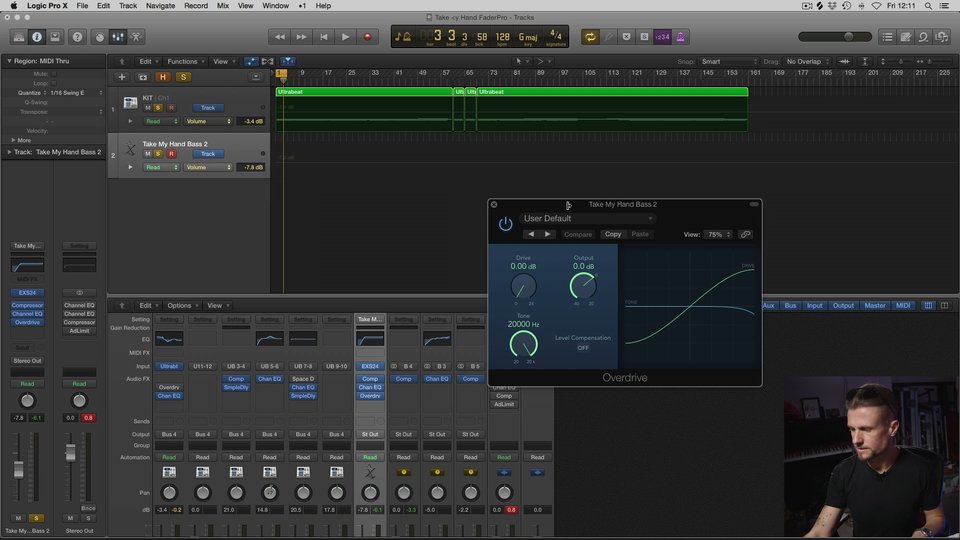Add new track with plus button
Image resolution: width=960 pixels, height=540 pixels.
[x=122, y=77]
